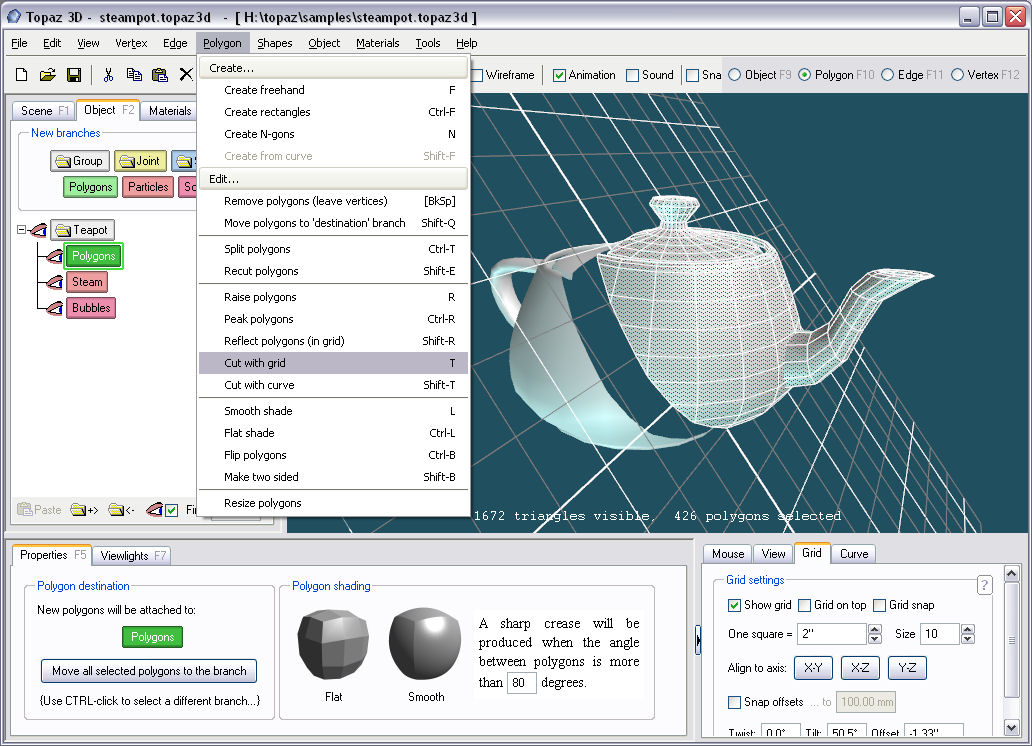Image resolution: width=1032 pixels, height=746 pixels.
Task: Open Grid settings help question mark
Action: 984,585
